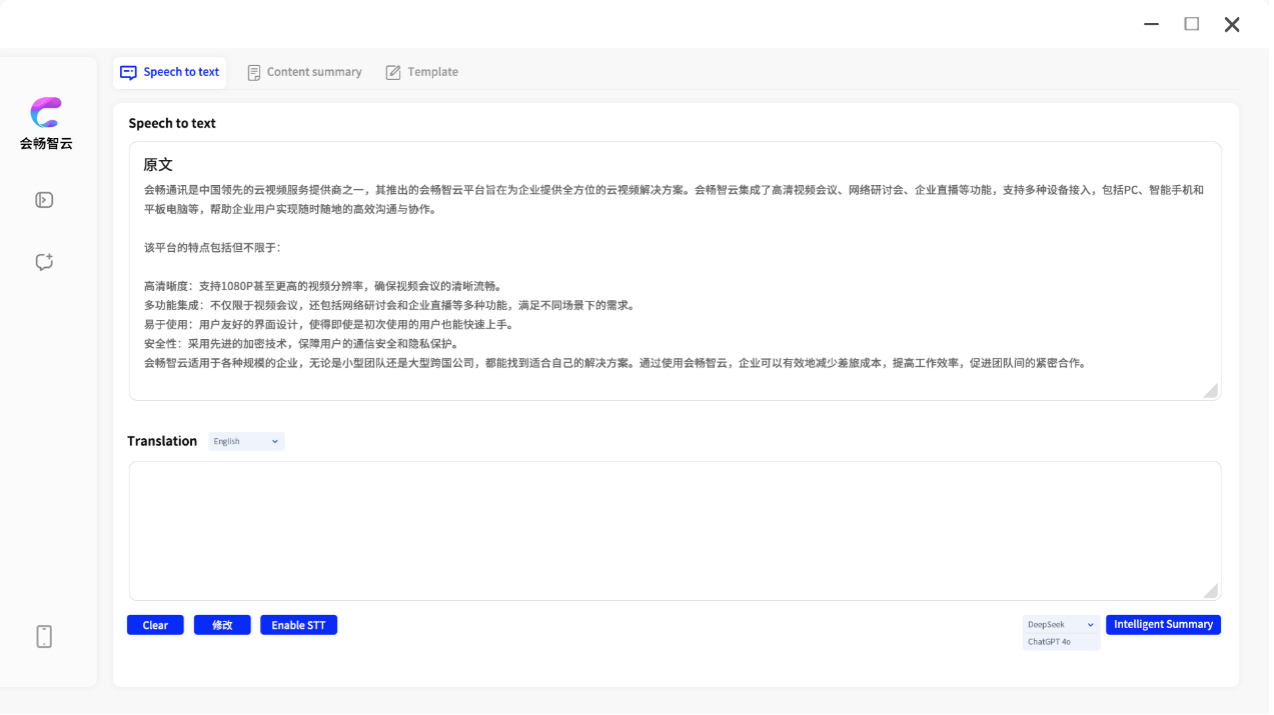Click the Enable STT button
This screenshot has height=715, width=1274.
(299, 625)
